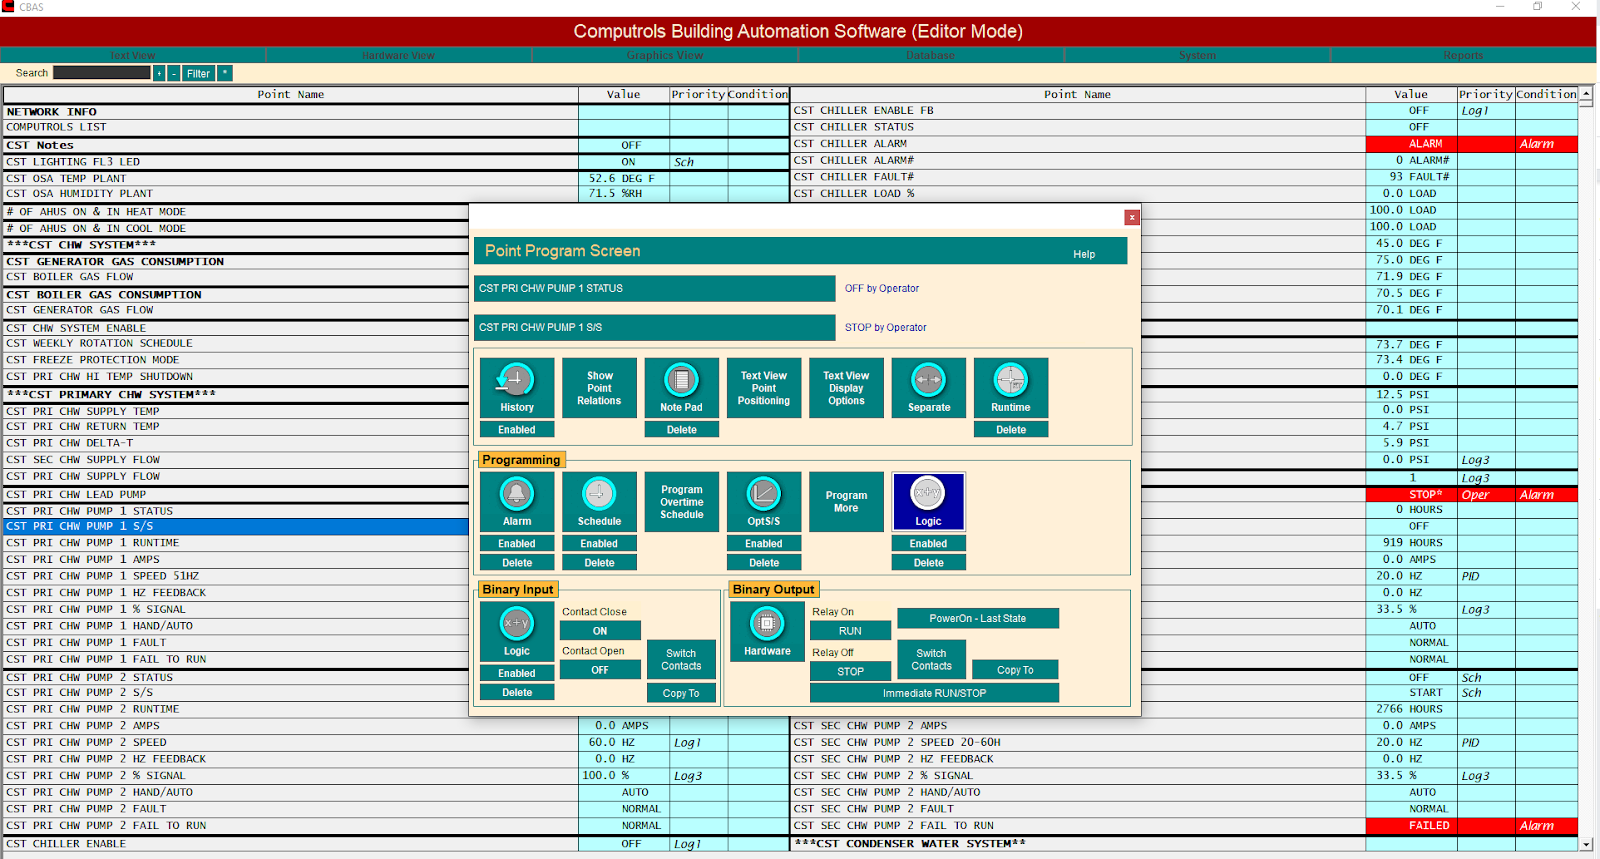1600x859 pixels.
Task: Switch to Text View menu
Action: coord(133,55)
